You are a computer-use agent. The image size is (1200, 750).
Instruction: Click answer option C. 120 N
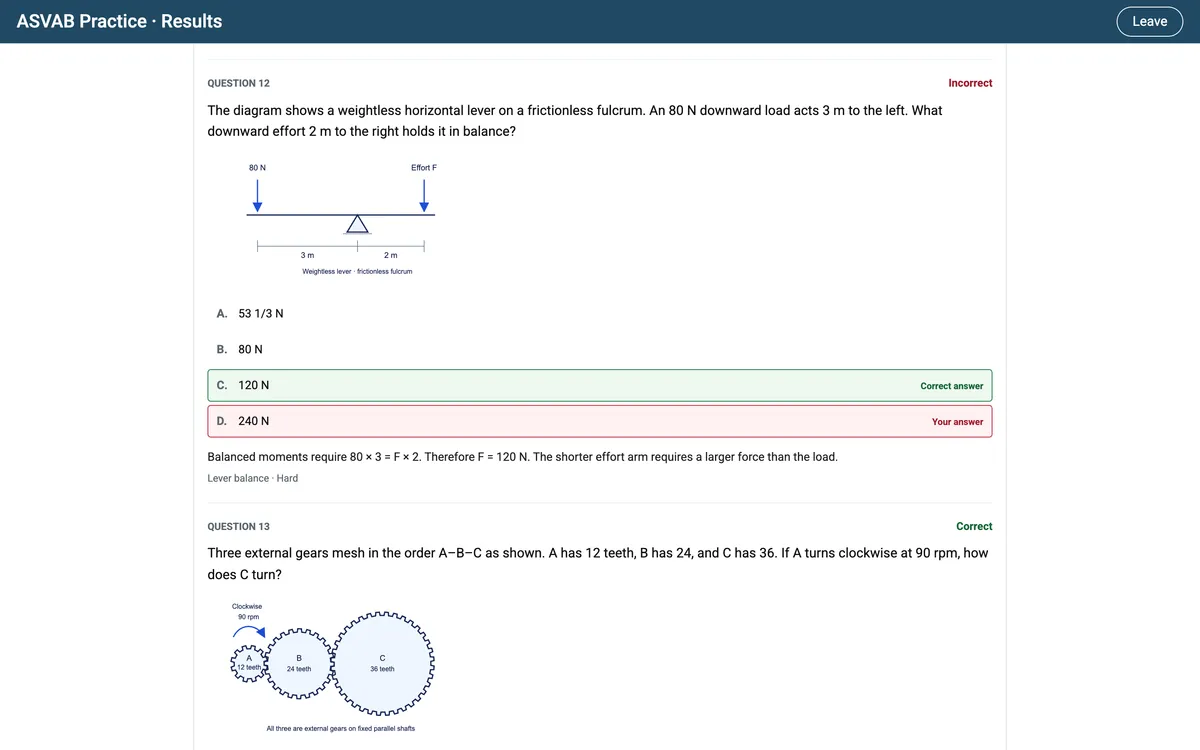599,385
